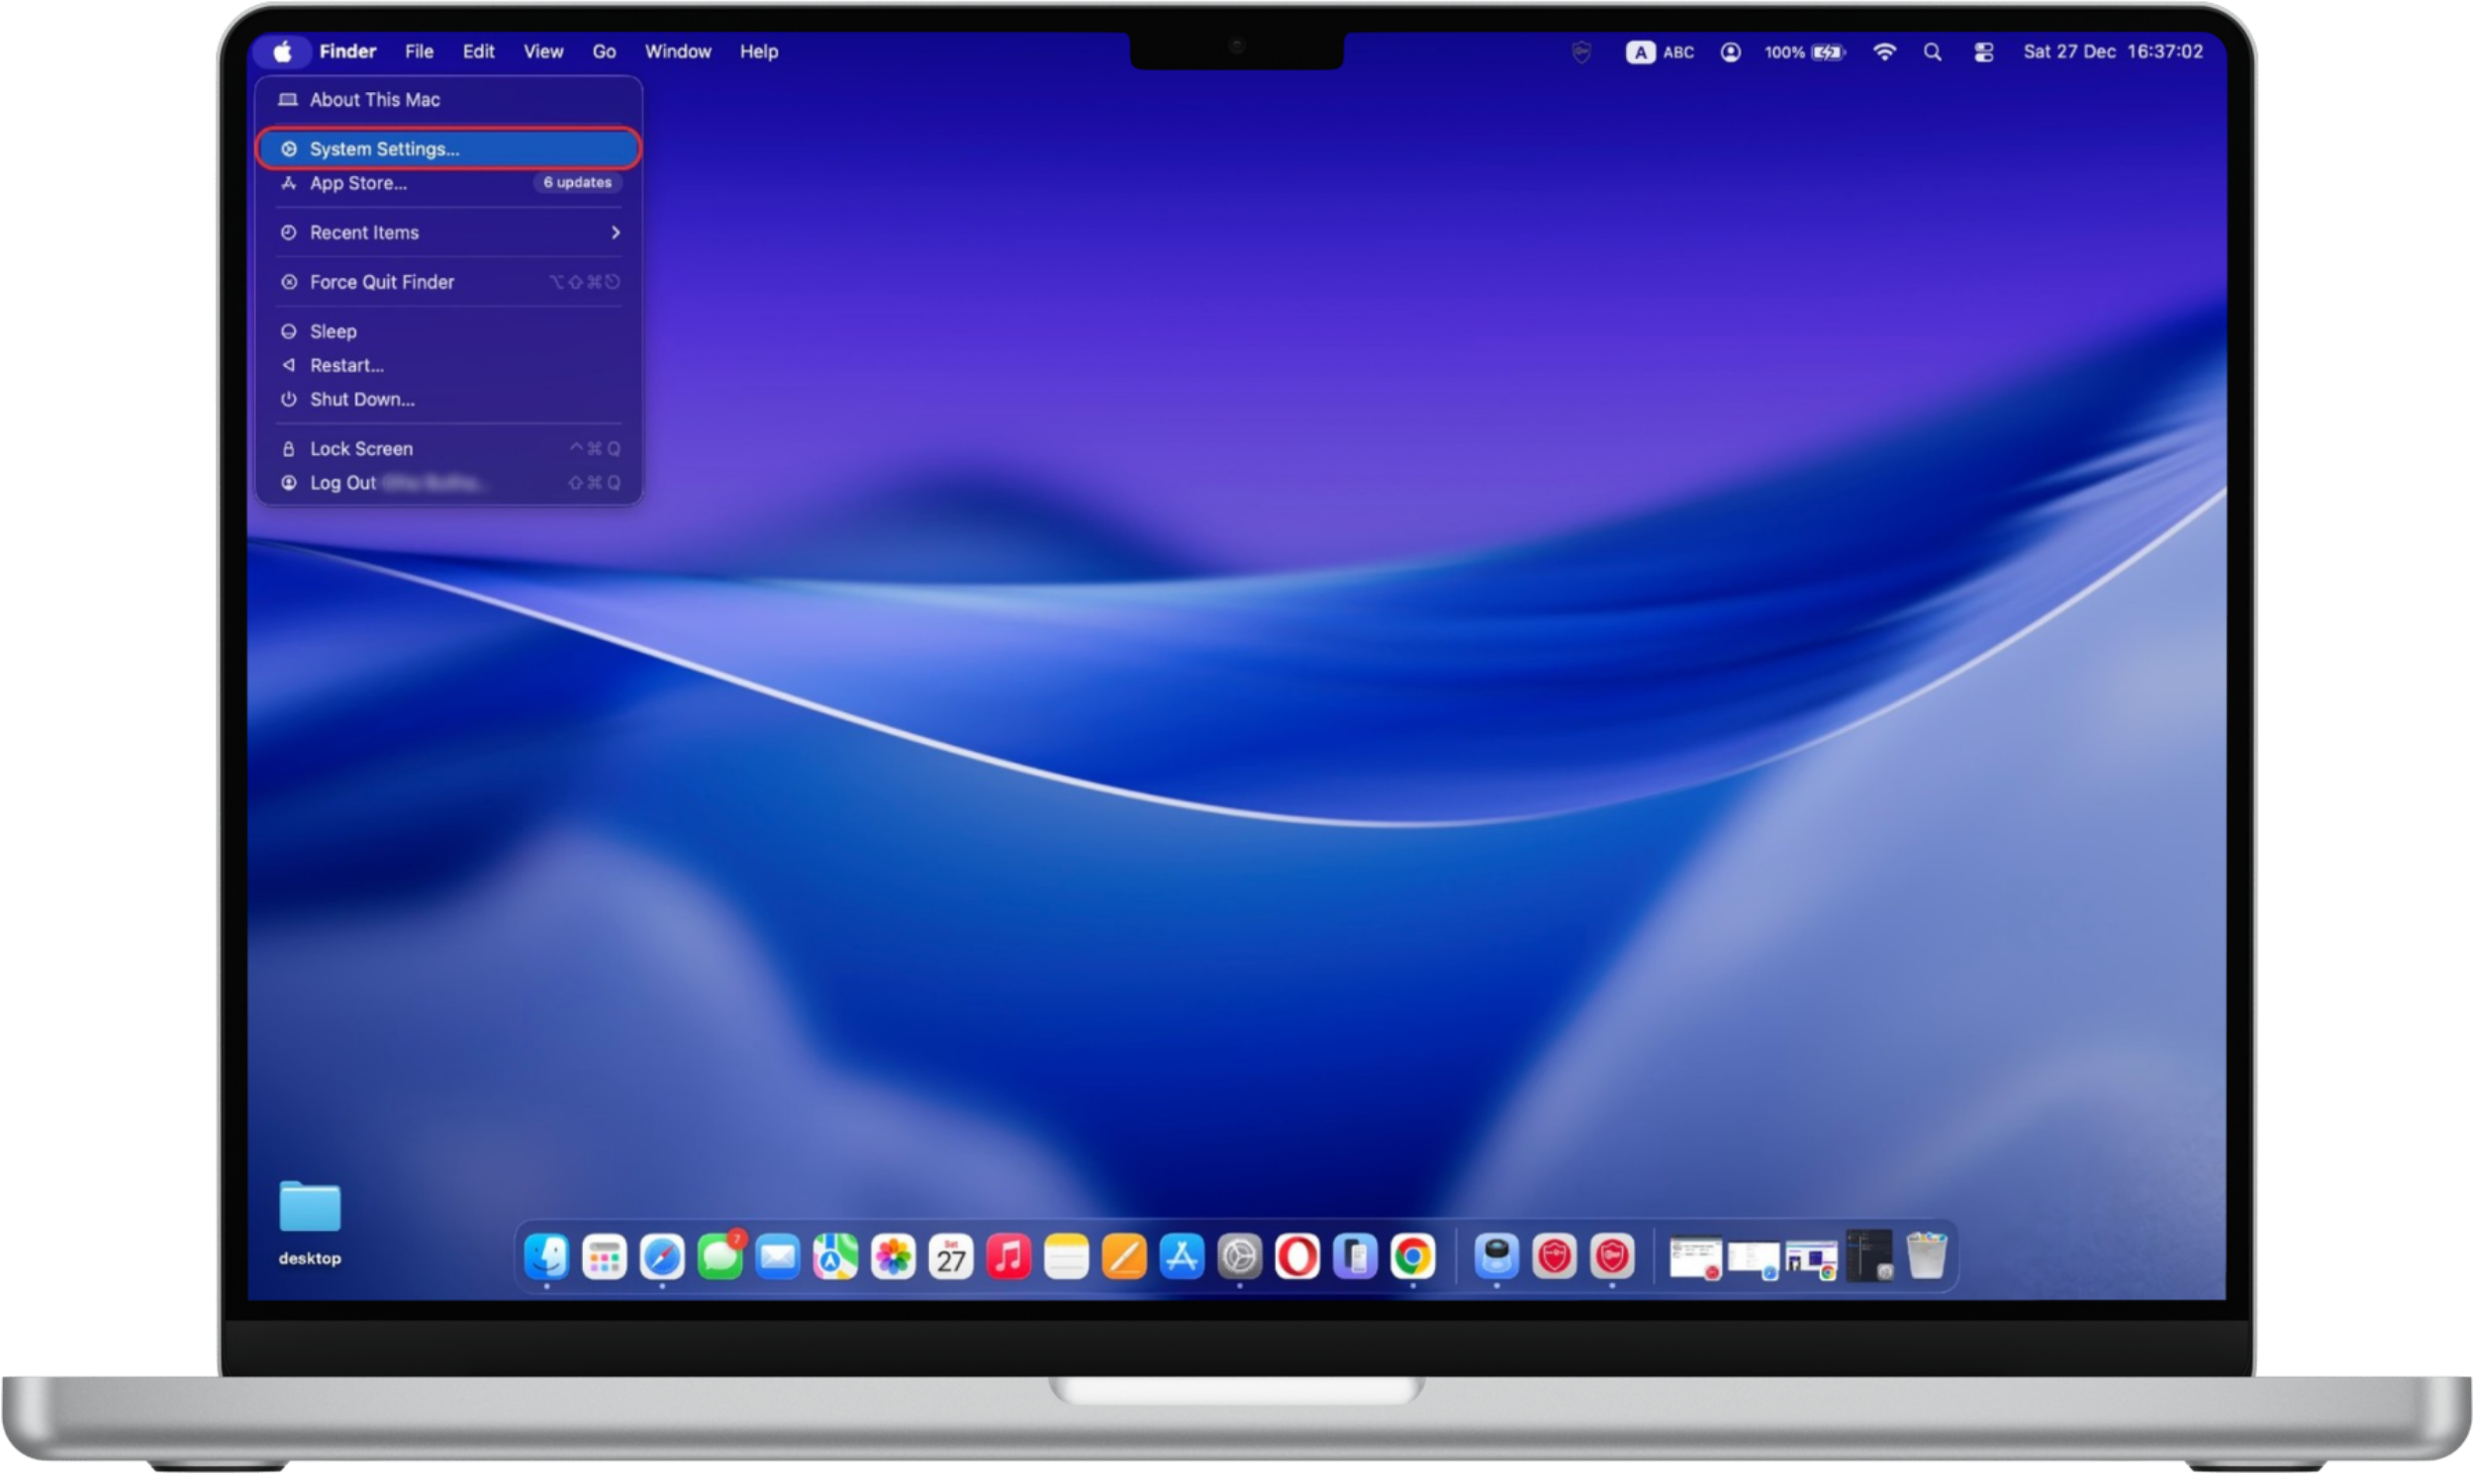Viewport: 2474px width, 1484px height.
Task: Click the Wi-Fi menu bar icon
Action: click(1884, 52)
